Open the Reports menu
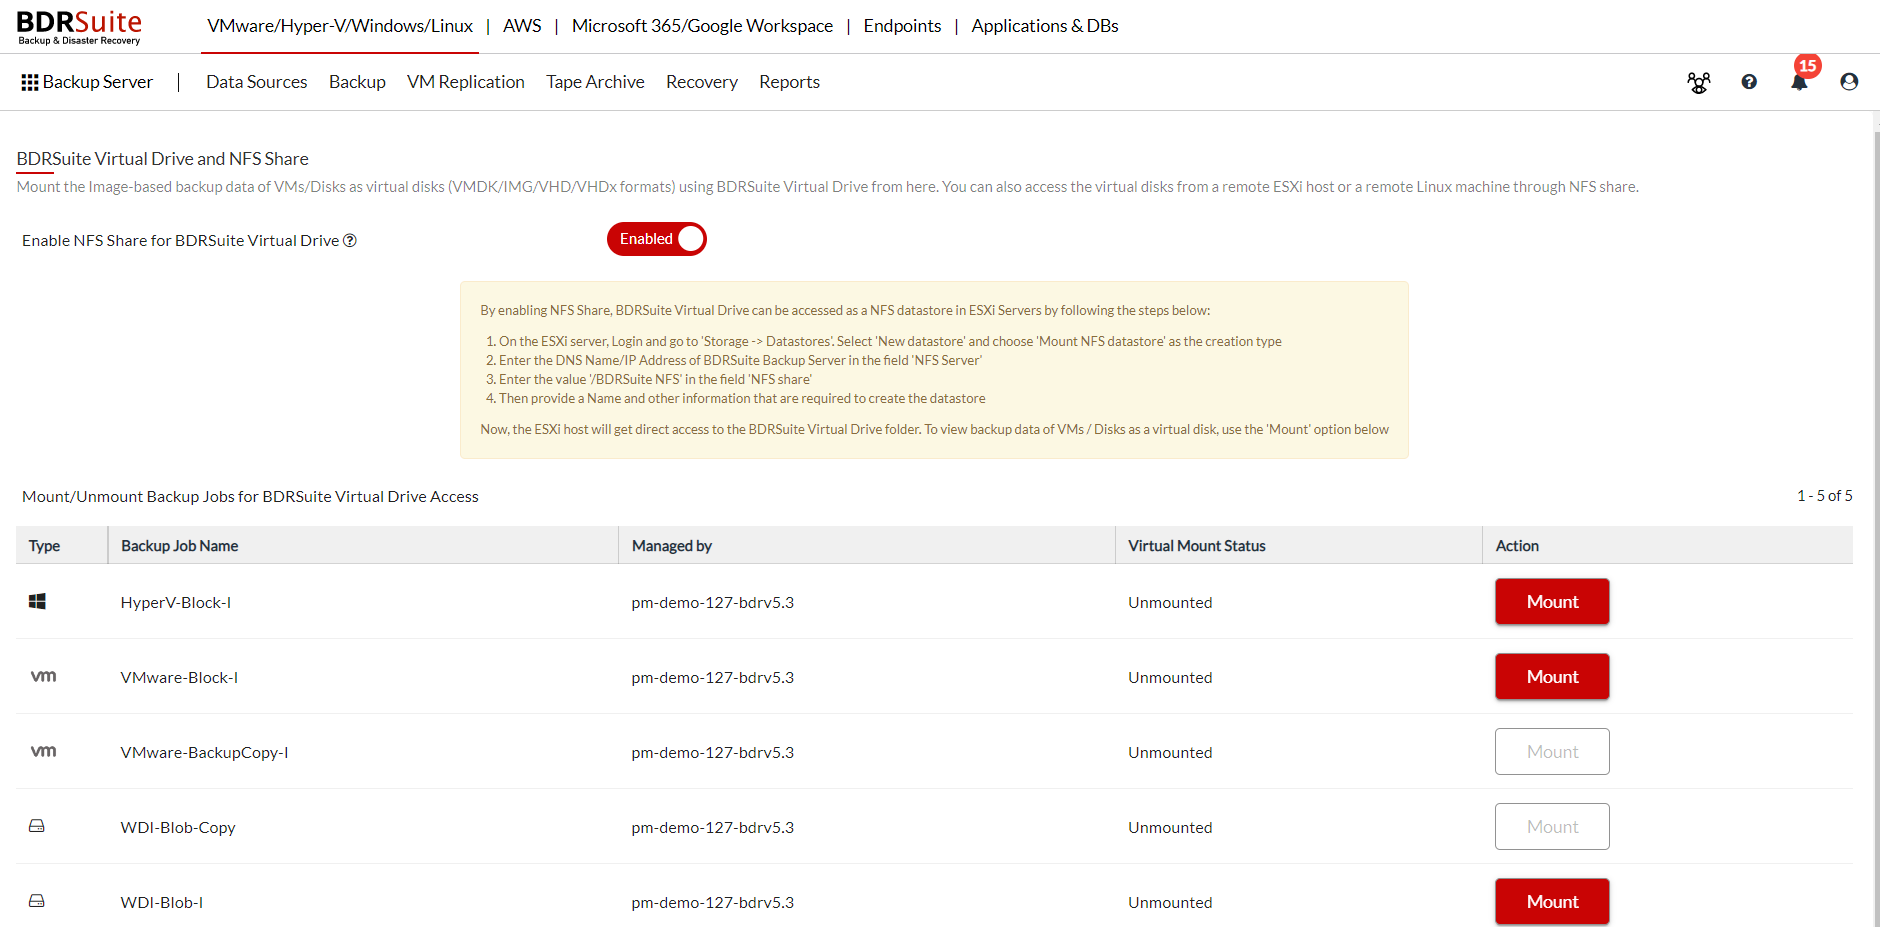 click(x=789, y=82)
